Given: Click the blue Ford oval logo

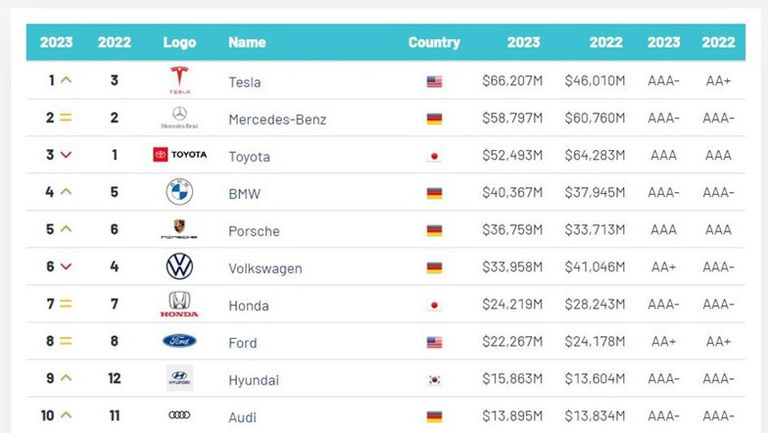Looking at the screenshot, I should click(x=179, y=341).
